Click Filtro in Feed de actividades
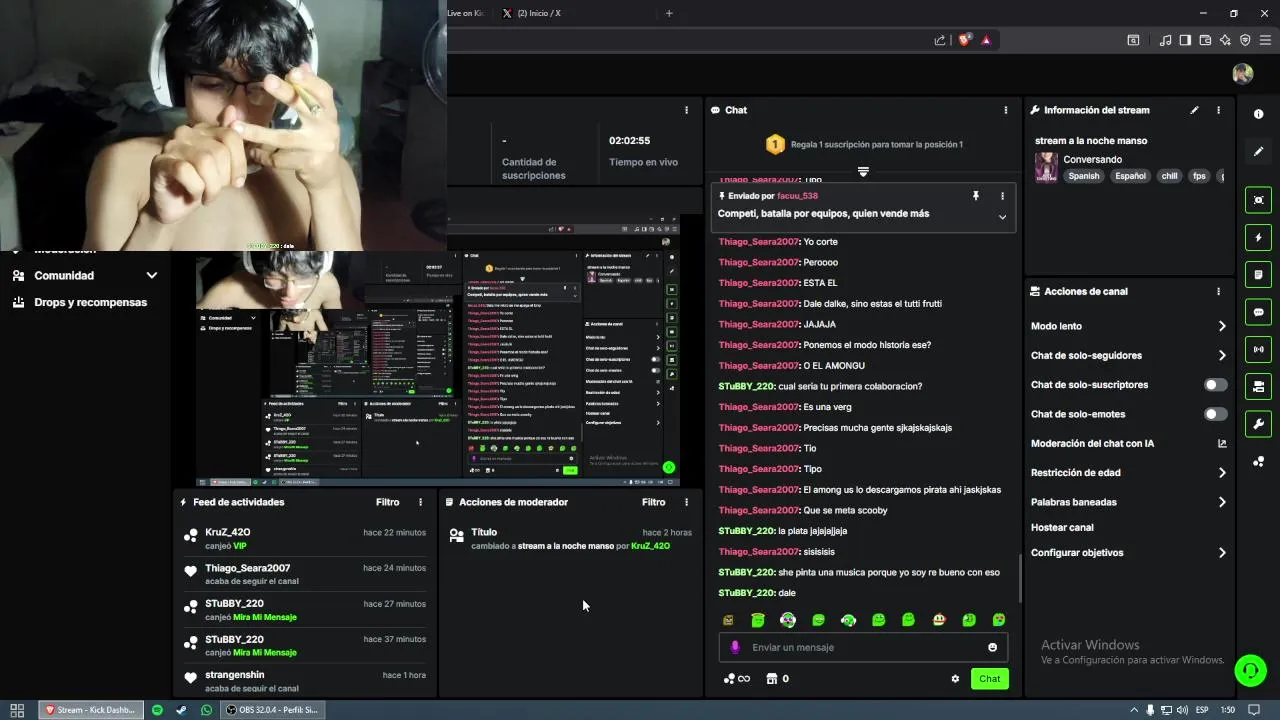The height and width of the screenshot is (720, 1280). 387,502
